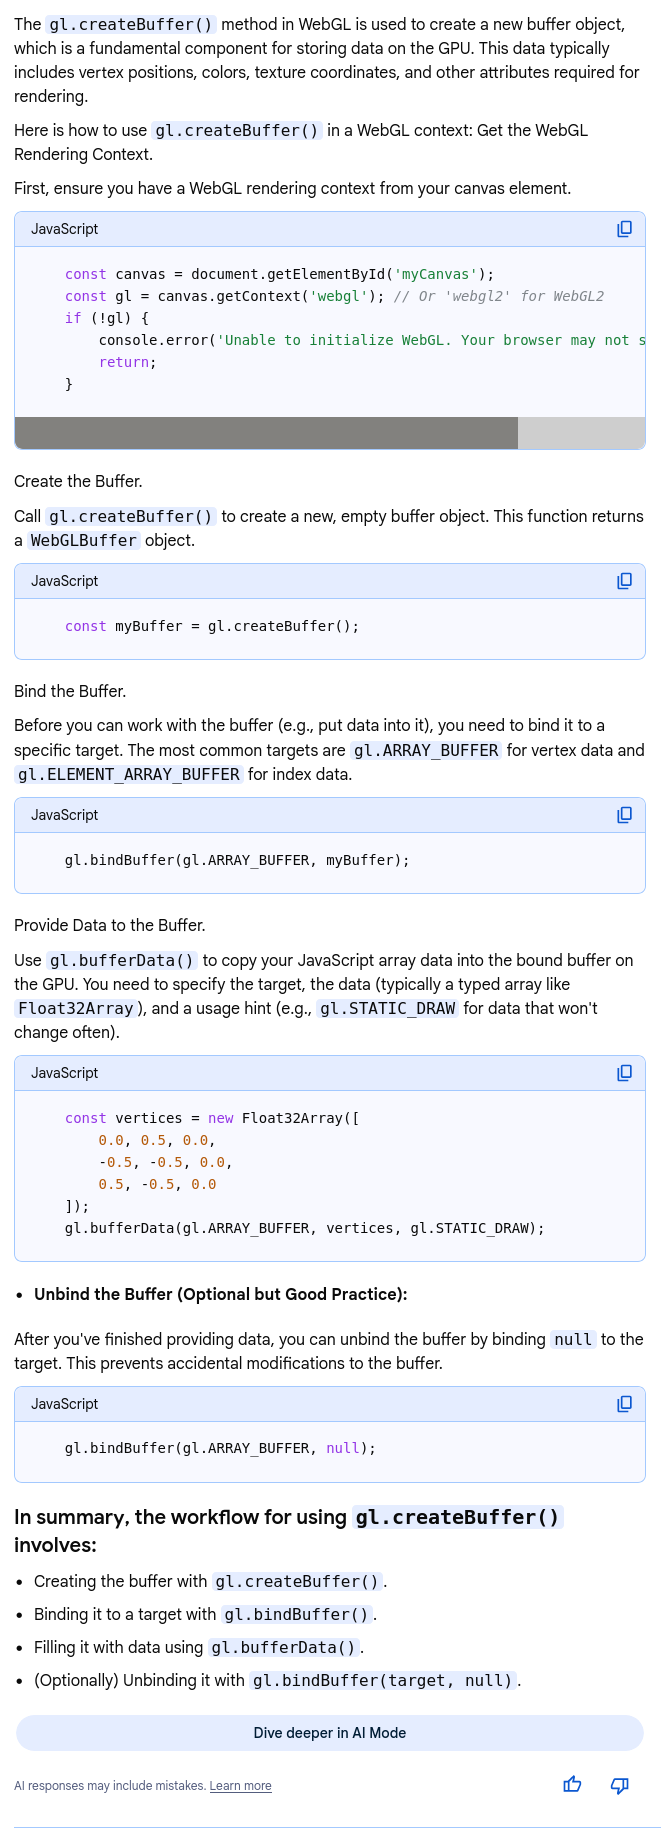Copy the bindBuffer null code snippet
The height and width of the screenshot is (1832, 661).
(624, 1404)
